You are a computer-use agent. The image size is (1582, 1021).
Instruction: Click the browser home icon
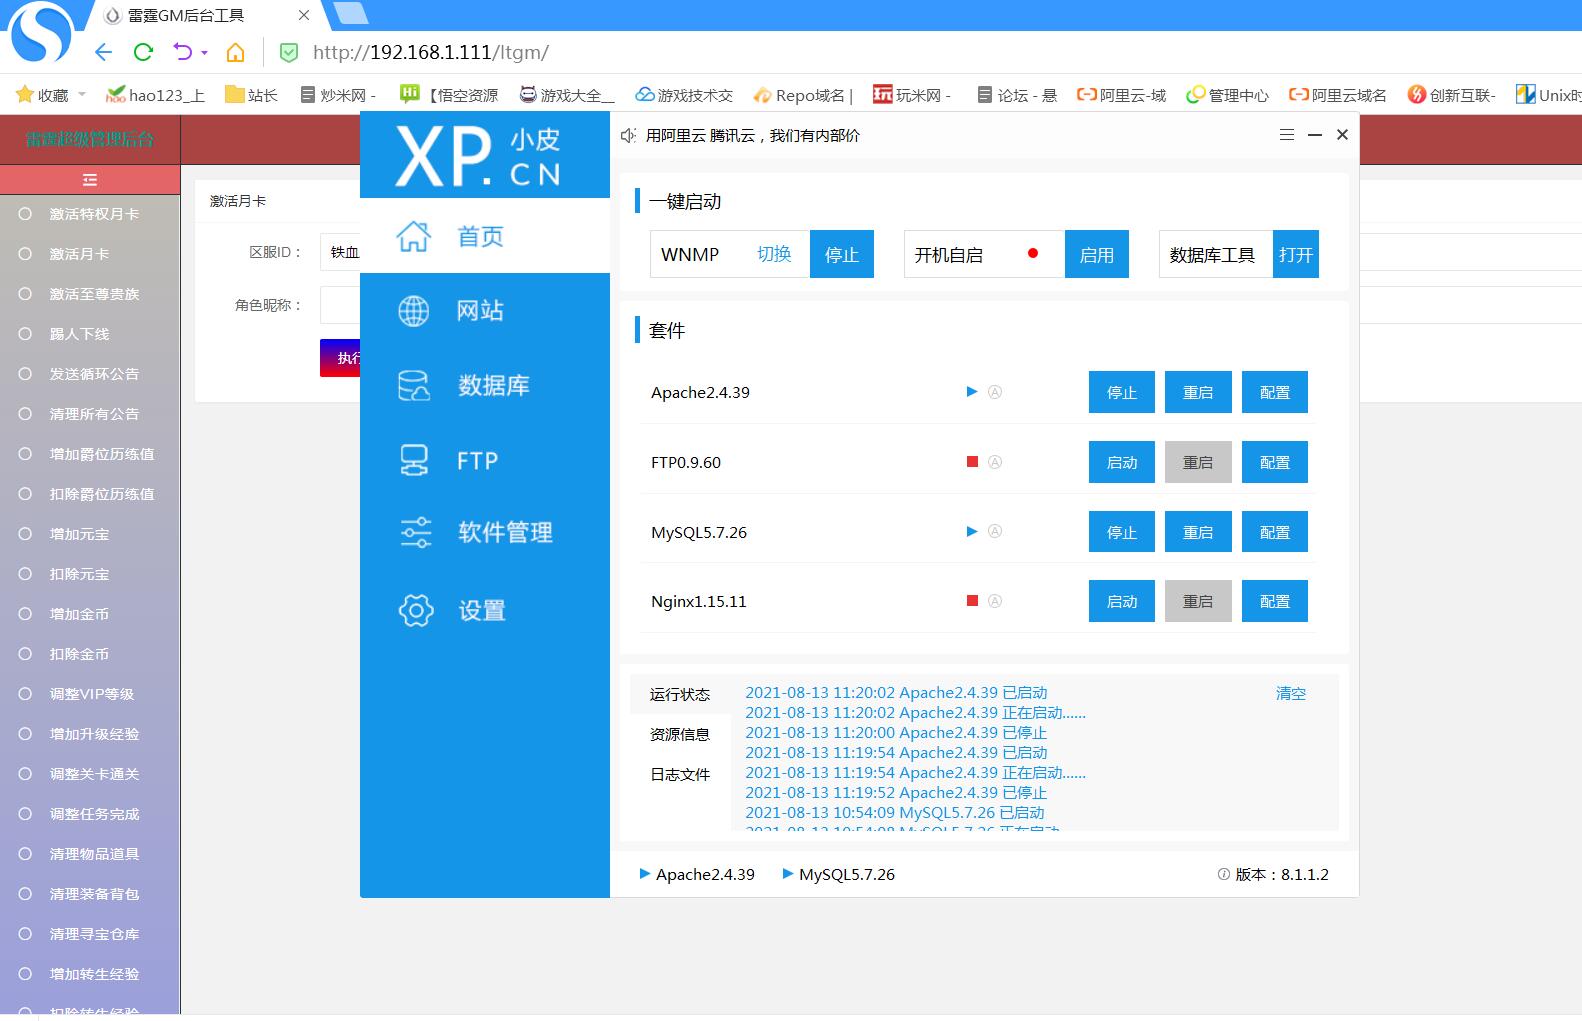click(x=235, y=52)
